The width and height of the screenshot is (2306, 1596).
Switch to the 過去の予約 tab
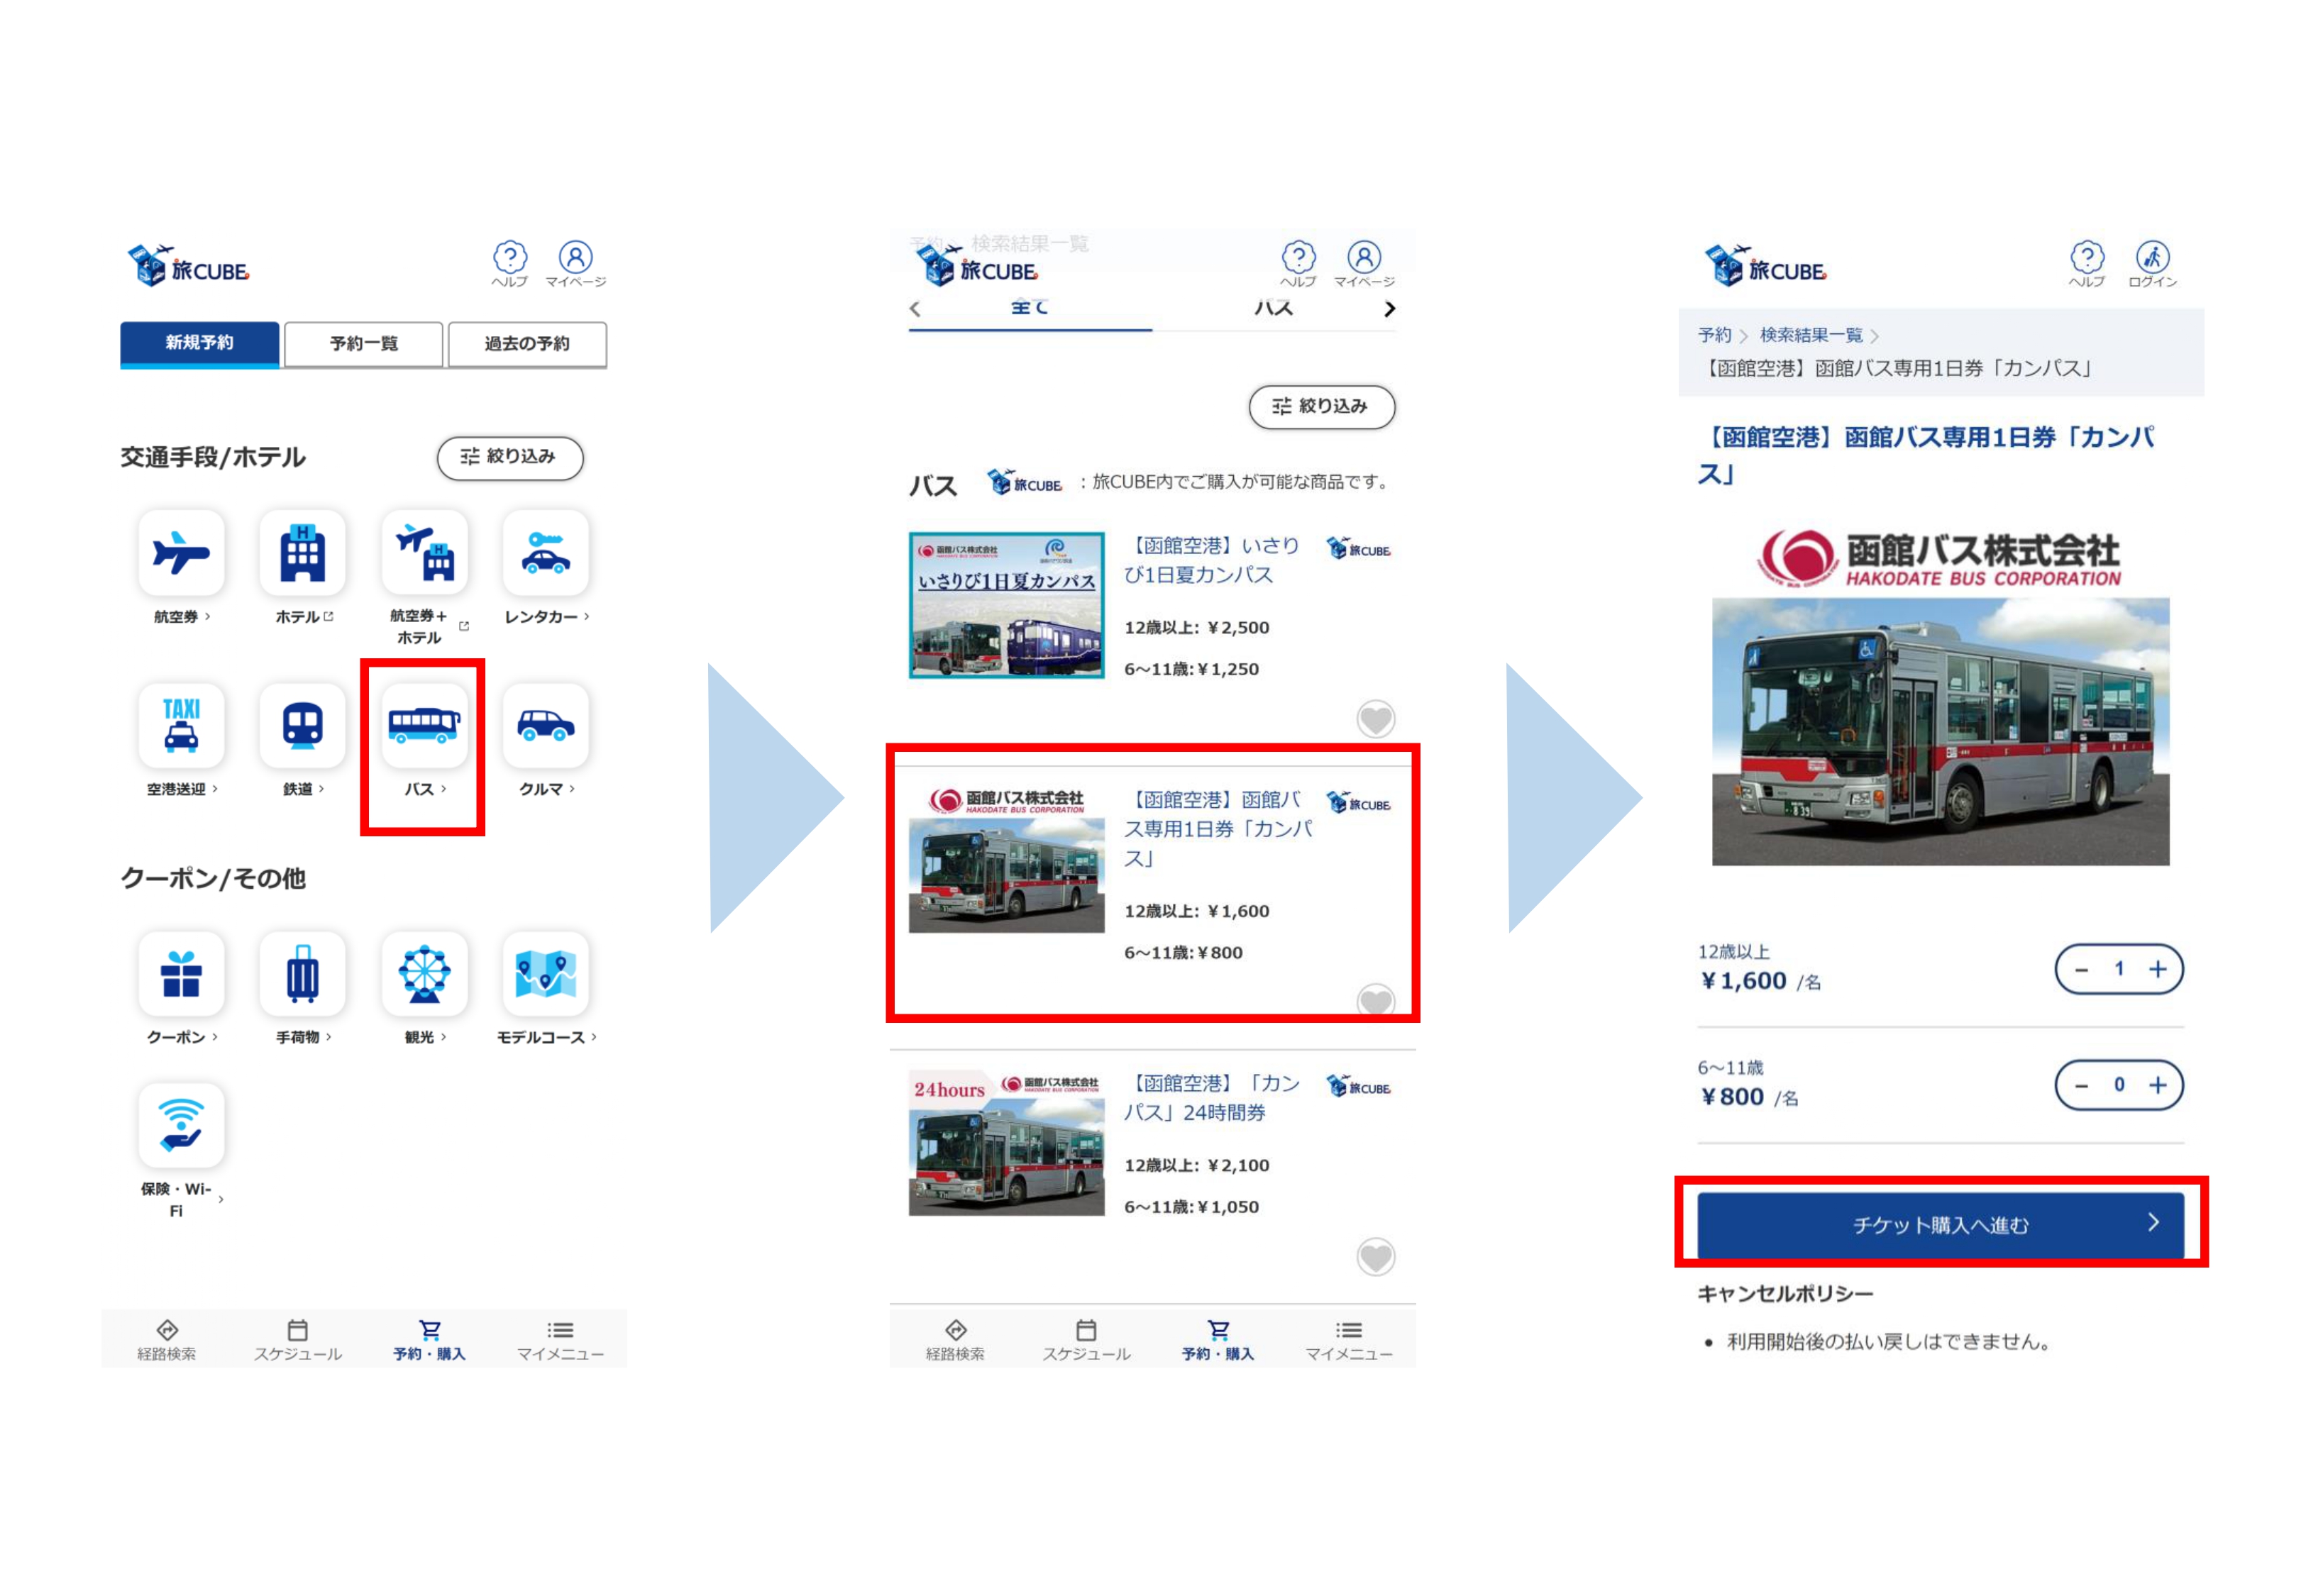528,343
